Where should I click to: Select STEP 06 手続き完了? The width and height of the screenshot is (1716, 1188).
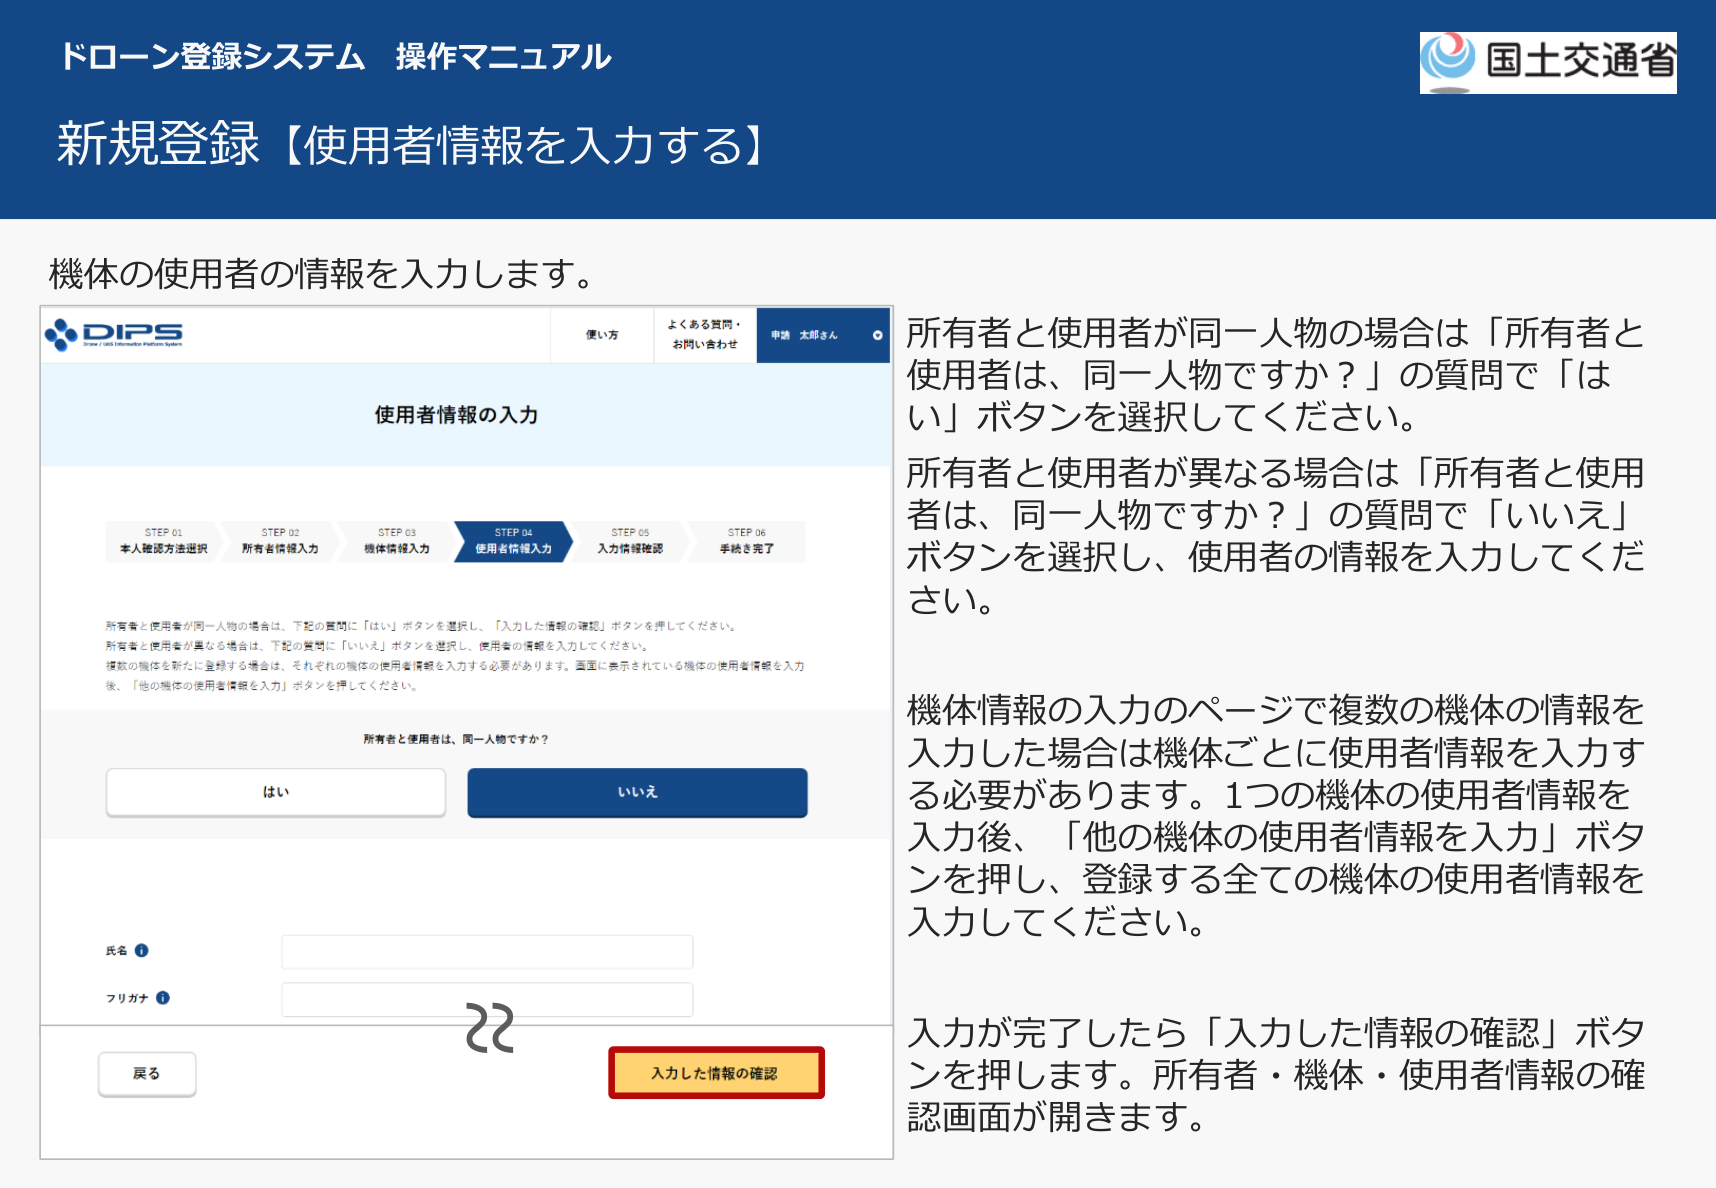pos(747,541)
